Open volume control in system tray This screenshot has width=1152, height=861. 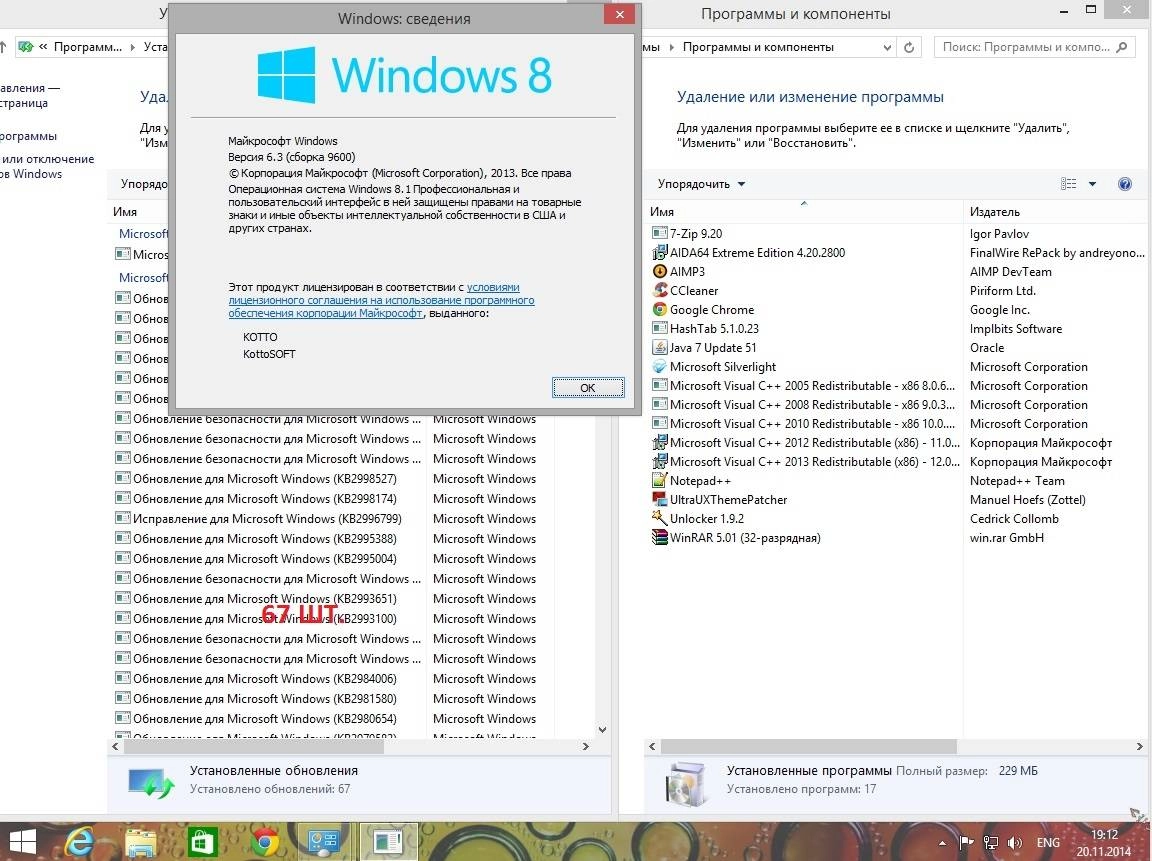[x=1015, y=843]
